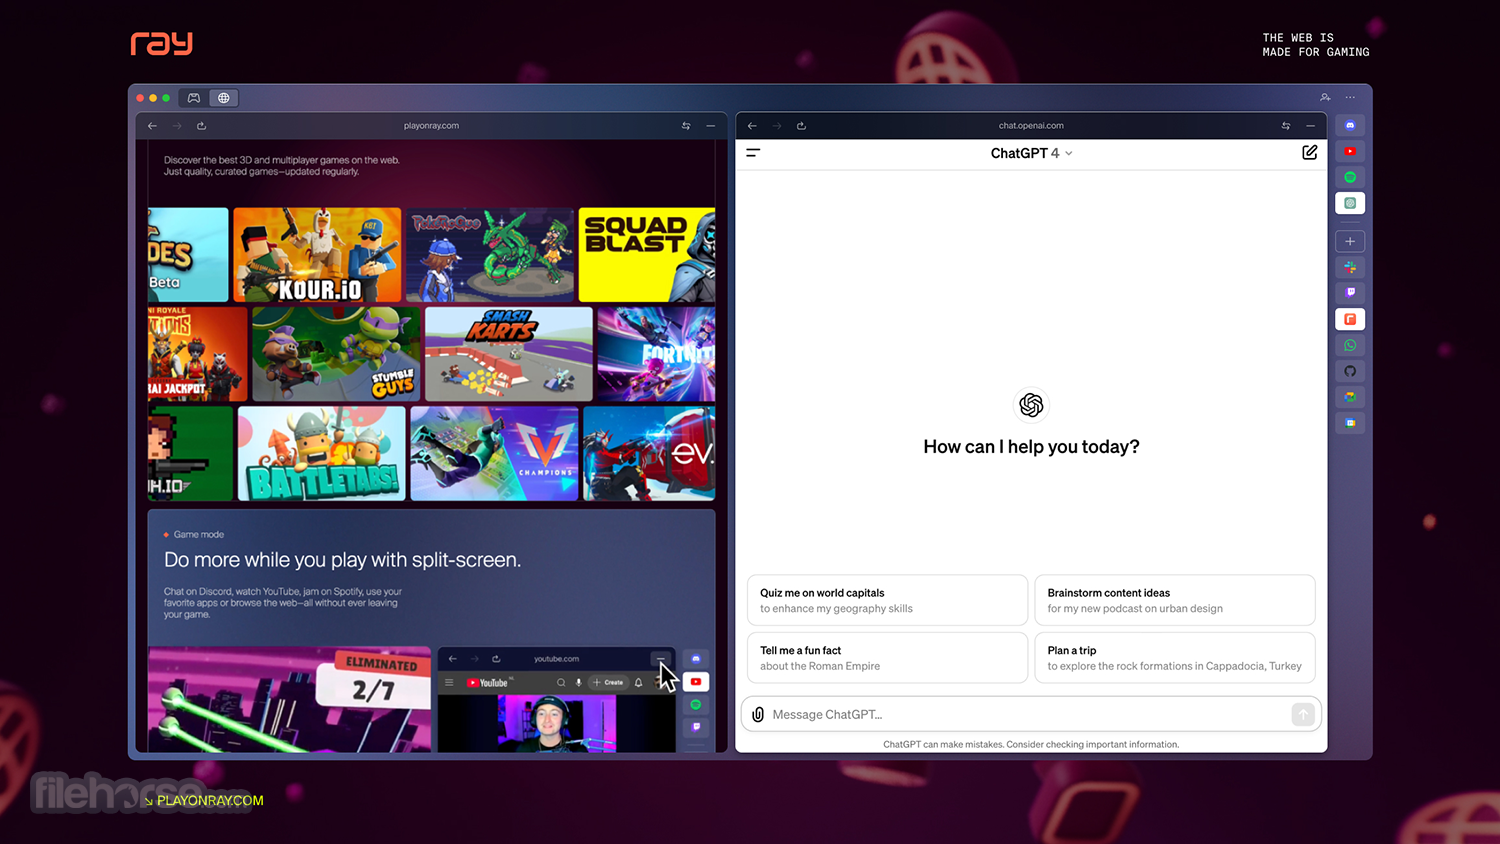
Task: Click the 'Game mode' label
Action: pyautogui.click(x=199, y=535)
